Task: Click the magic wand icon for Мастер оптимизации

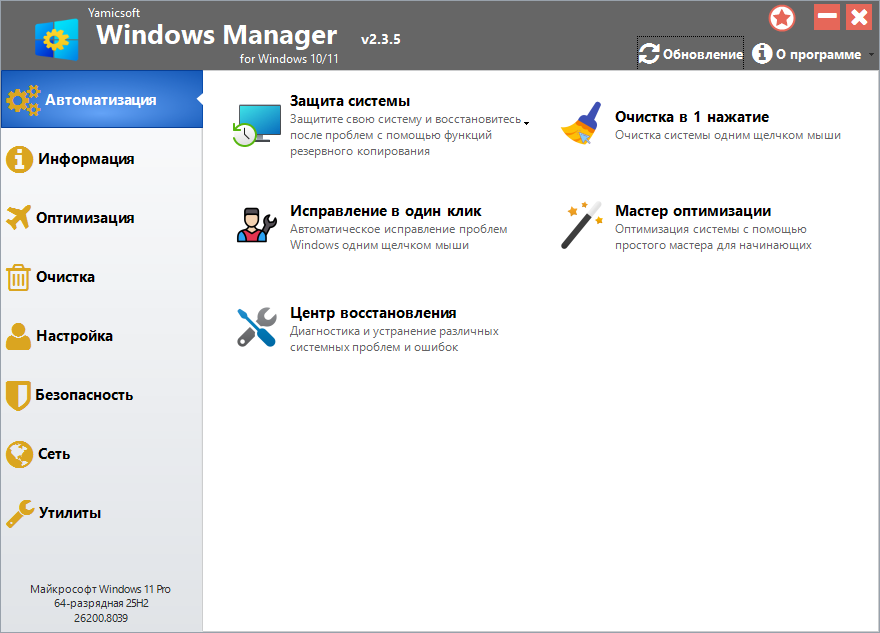Action: 581,225
